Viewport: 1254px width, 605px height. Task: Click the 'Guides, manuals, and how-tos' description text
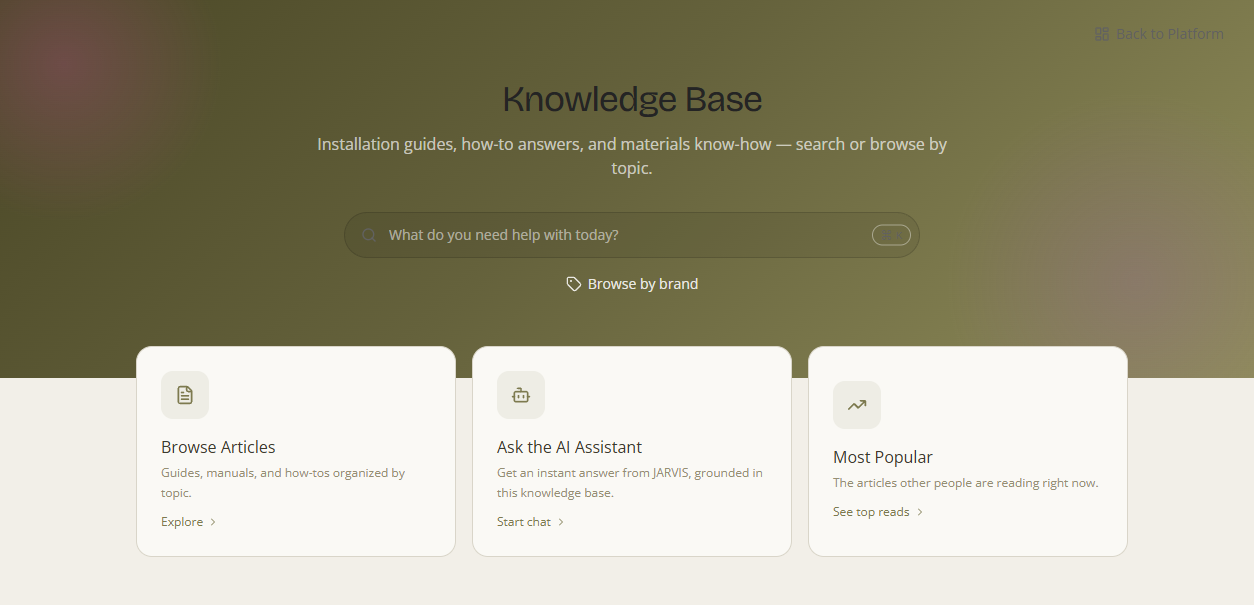coord(283,483)
